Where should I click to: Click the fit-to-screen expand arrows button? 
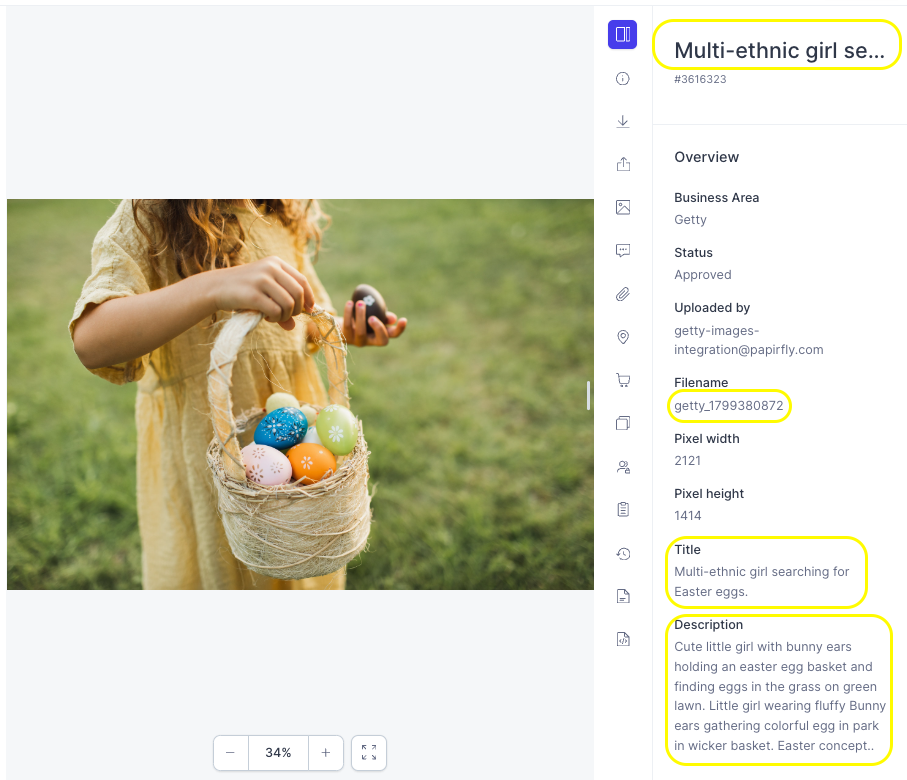click(x=369, y=753)
